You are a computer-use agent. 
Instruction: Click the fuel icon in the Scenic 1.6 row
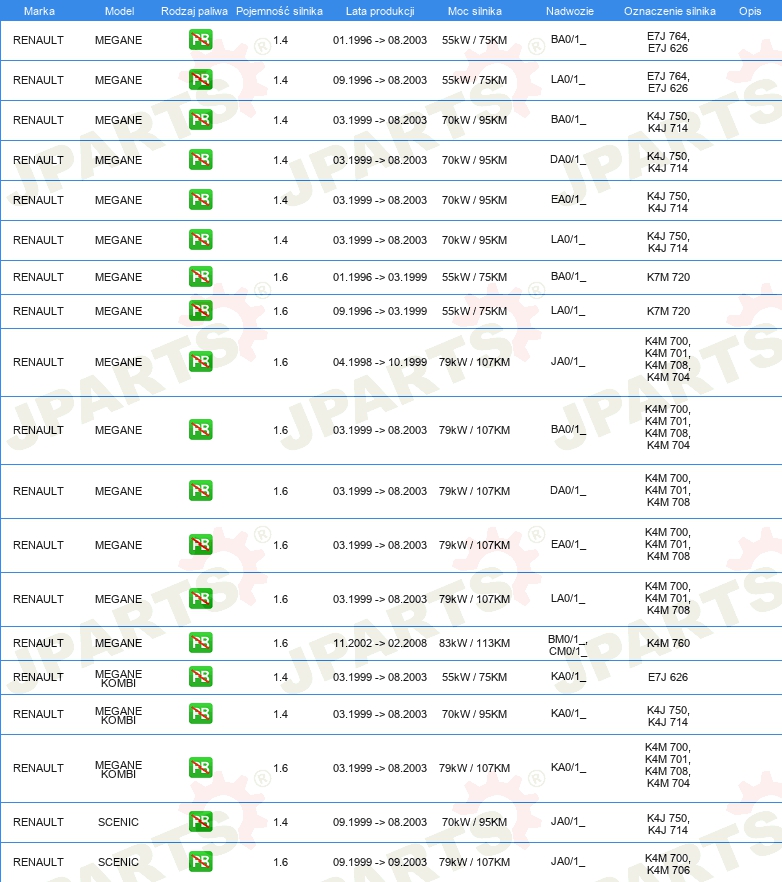pyautogui.click(x=200, y=862)
